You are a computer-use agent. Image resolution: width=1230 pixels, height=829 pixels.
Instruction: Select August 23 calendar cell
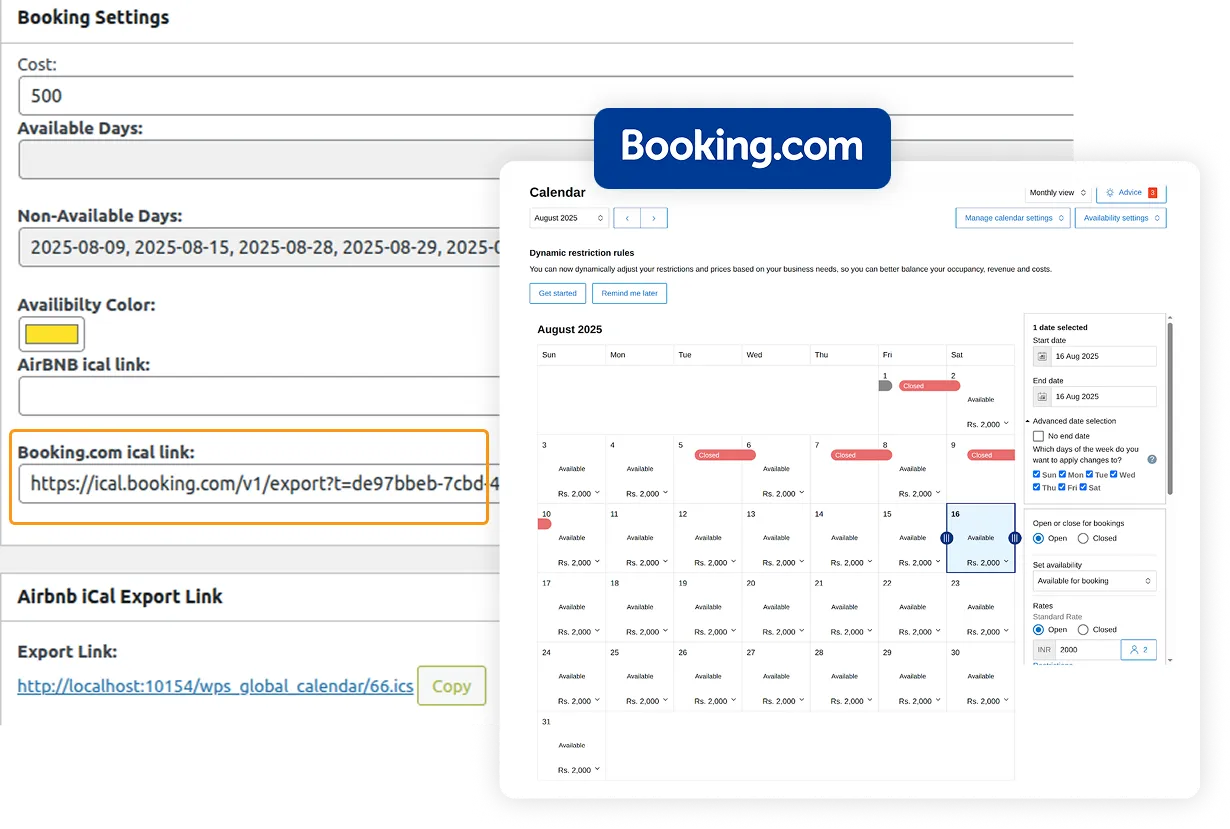tap(981, 607)
